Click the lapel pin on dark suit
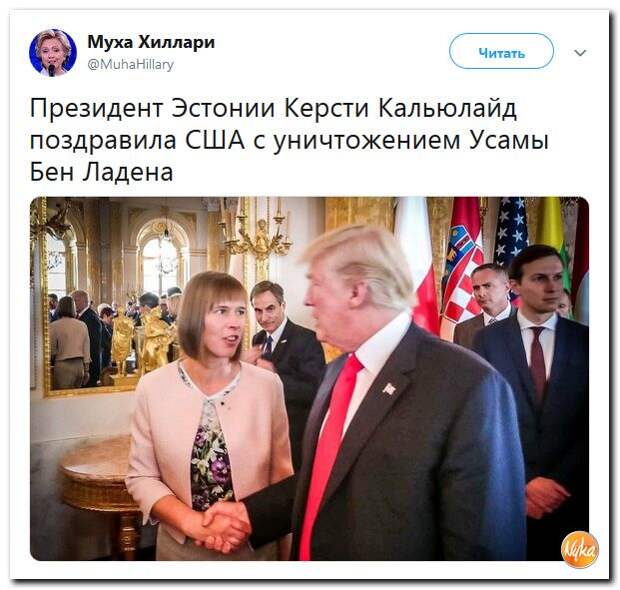Screen dimensions: 620x590 [x=389, y=389]
